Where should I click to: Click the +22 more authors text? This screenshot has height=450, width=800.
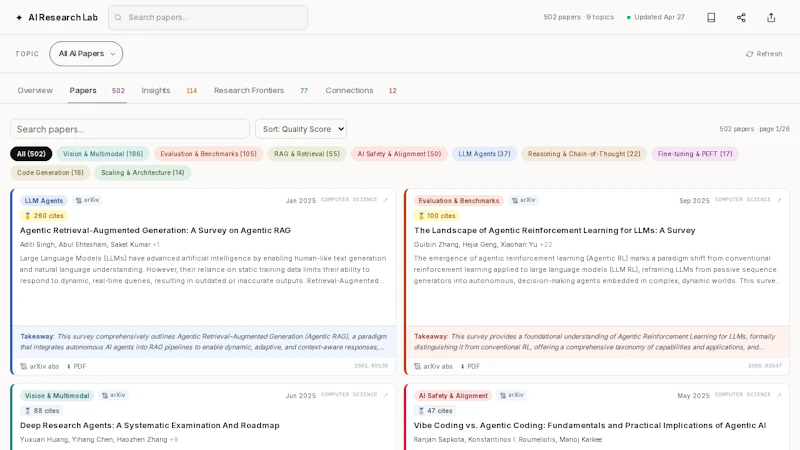point(546,244)
